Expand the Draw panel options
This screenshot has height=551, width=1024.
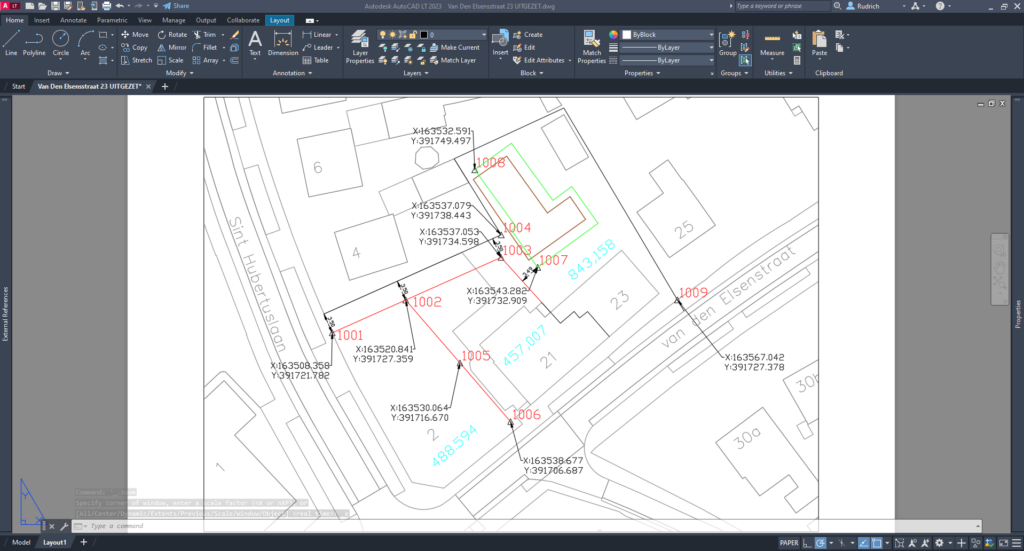pos(58,73)
